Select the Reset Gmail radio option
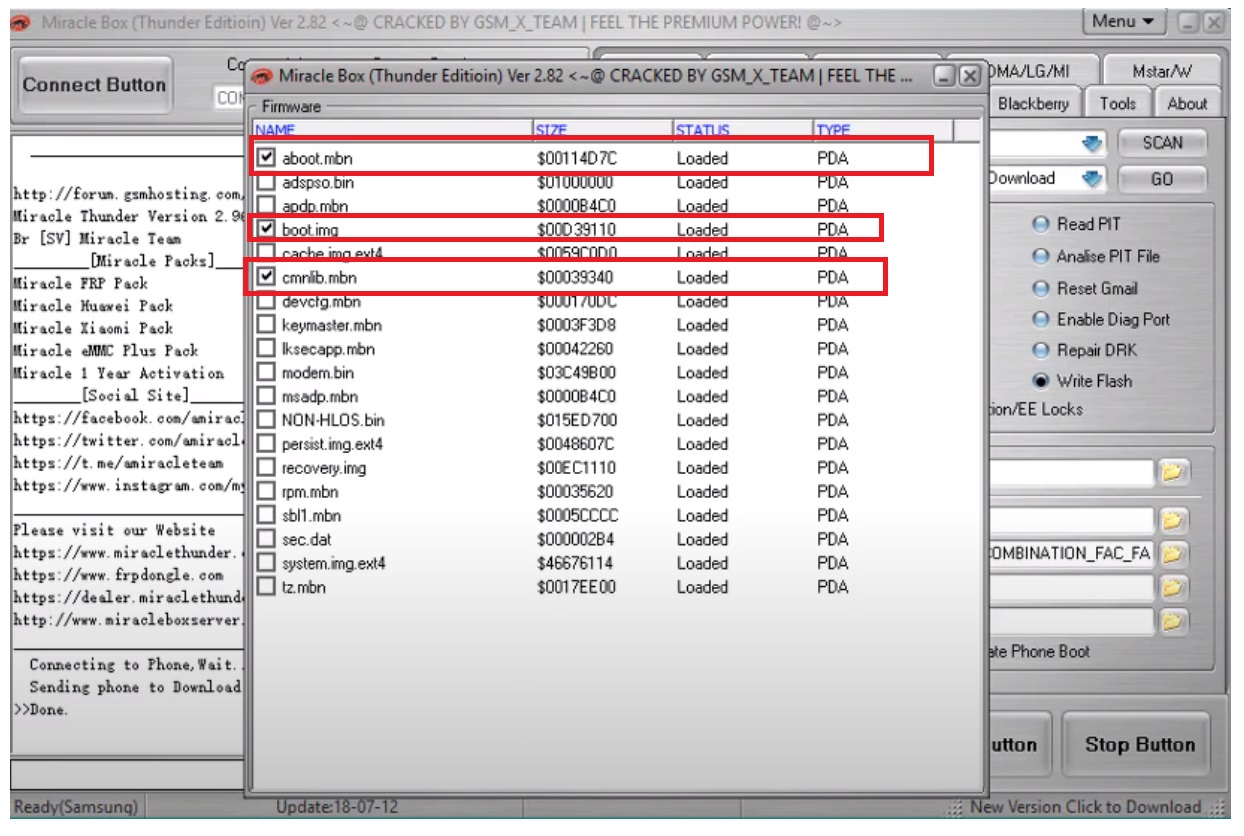This screenshot has height=836, width=1244. tap(1041, 288)
